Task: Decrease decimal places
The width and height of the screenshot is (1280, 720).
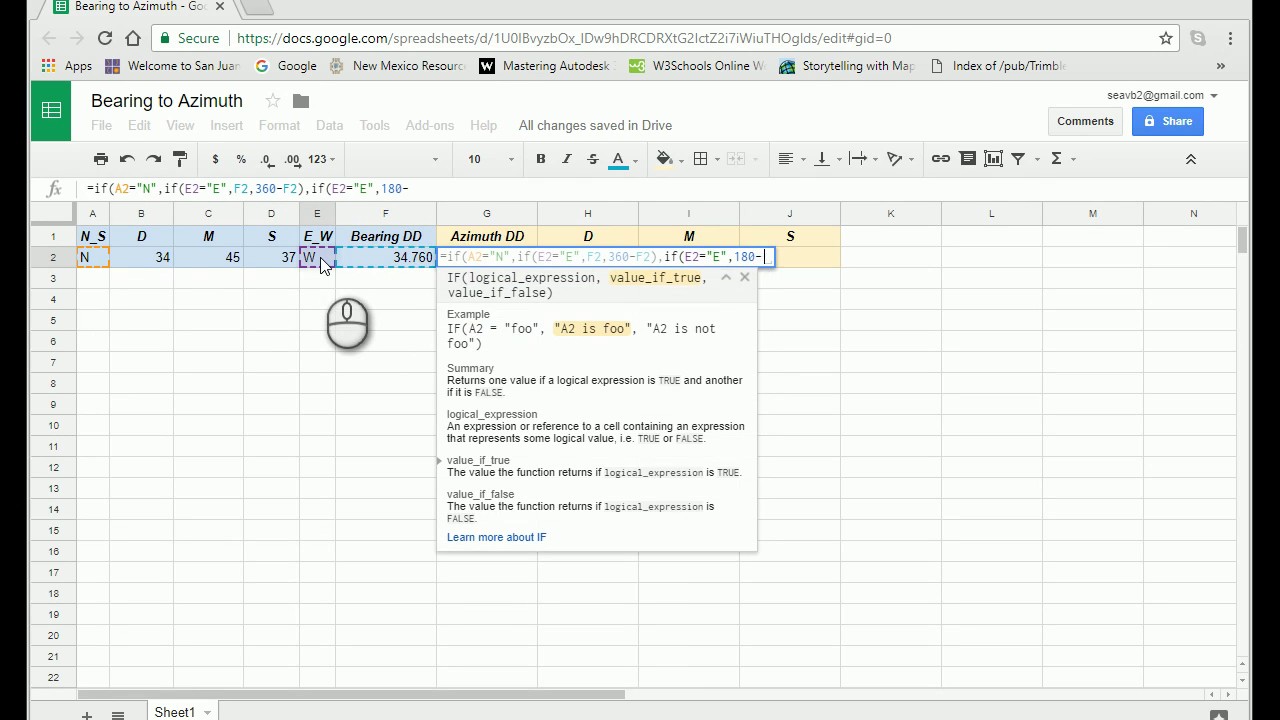Action: (x=267, y=159)
